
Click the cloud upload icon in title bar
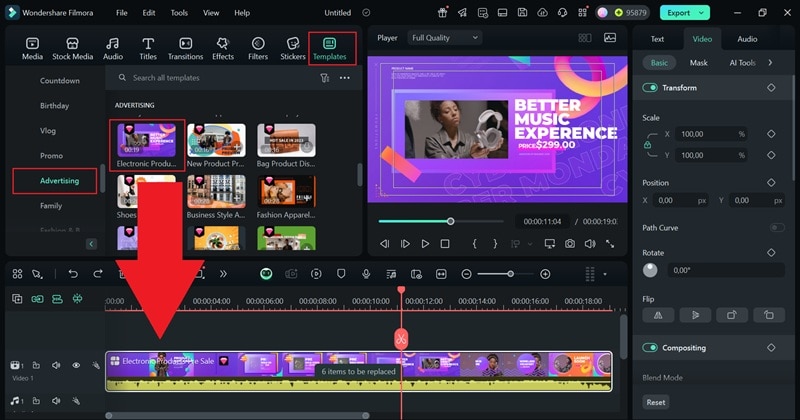tap(542, 13)
